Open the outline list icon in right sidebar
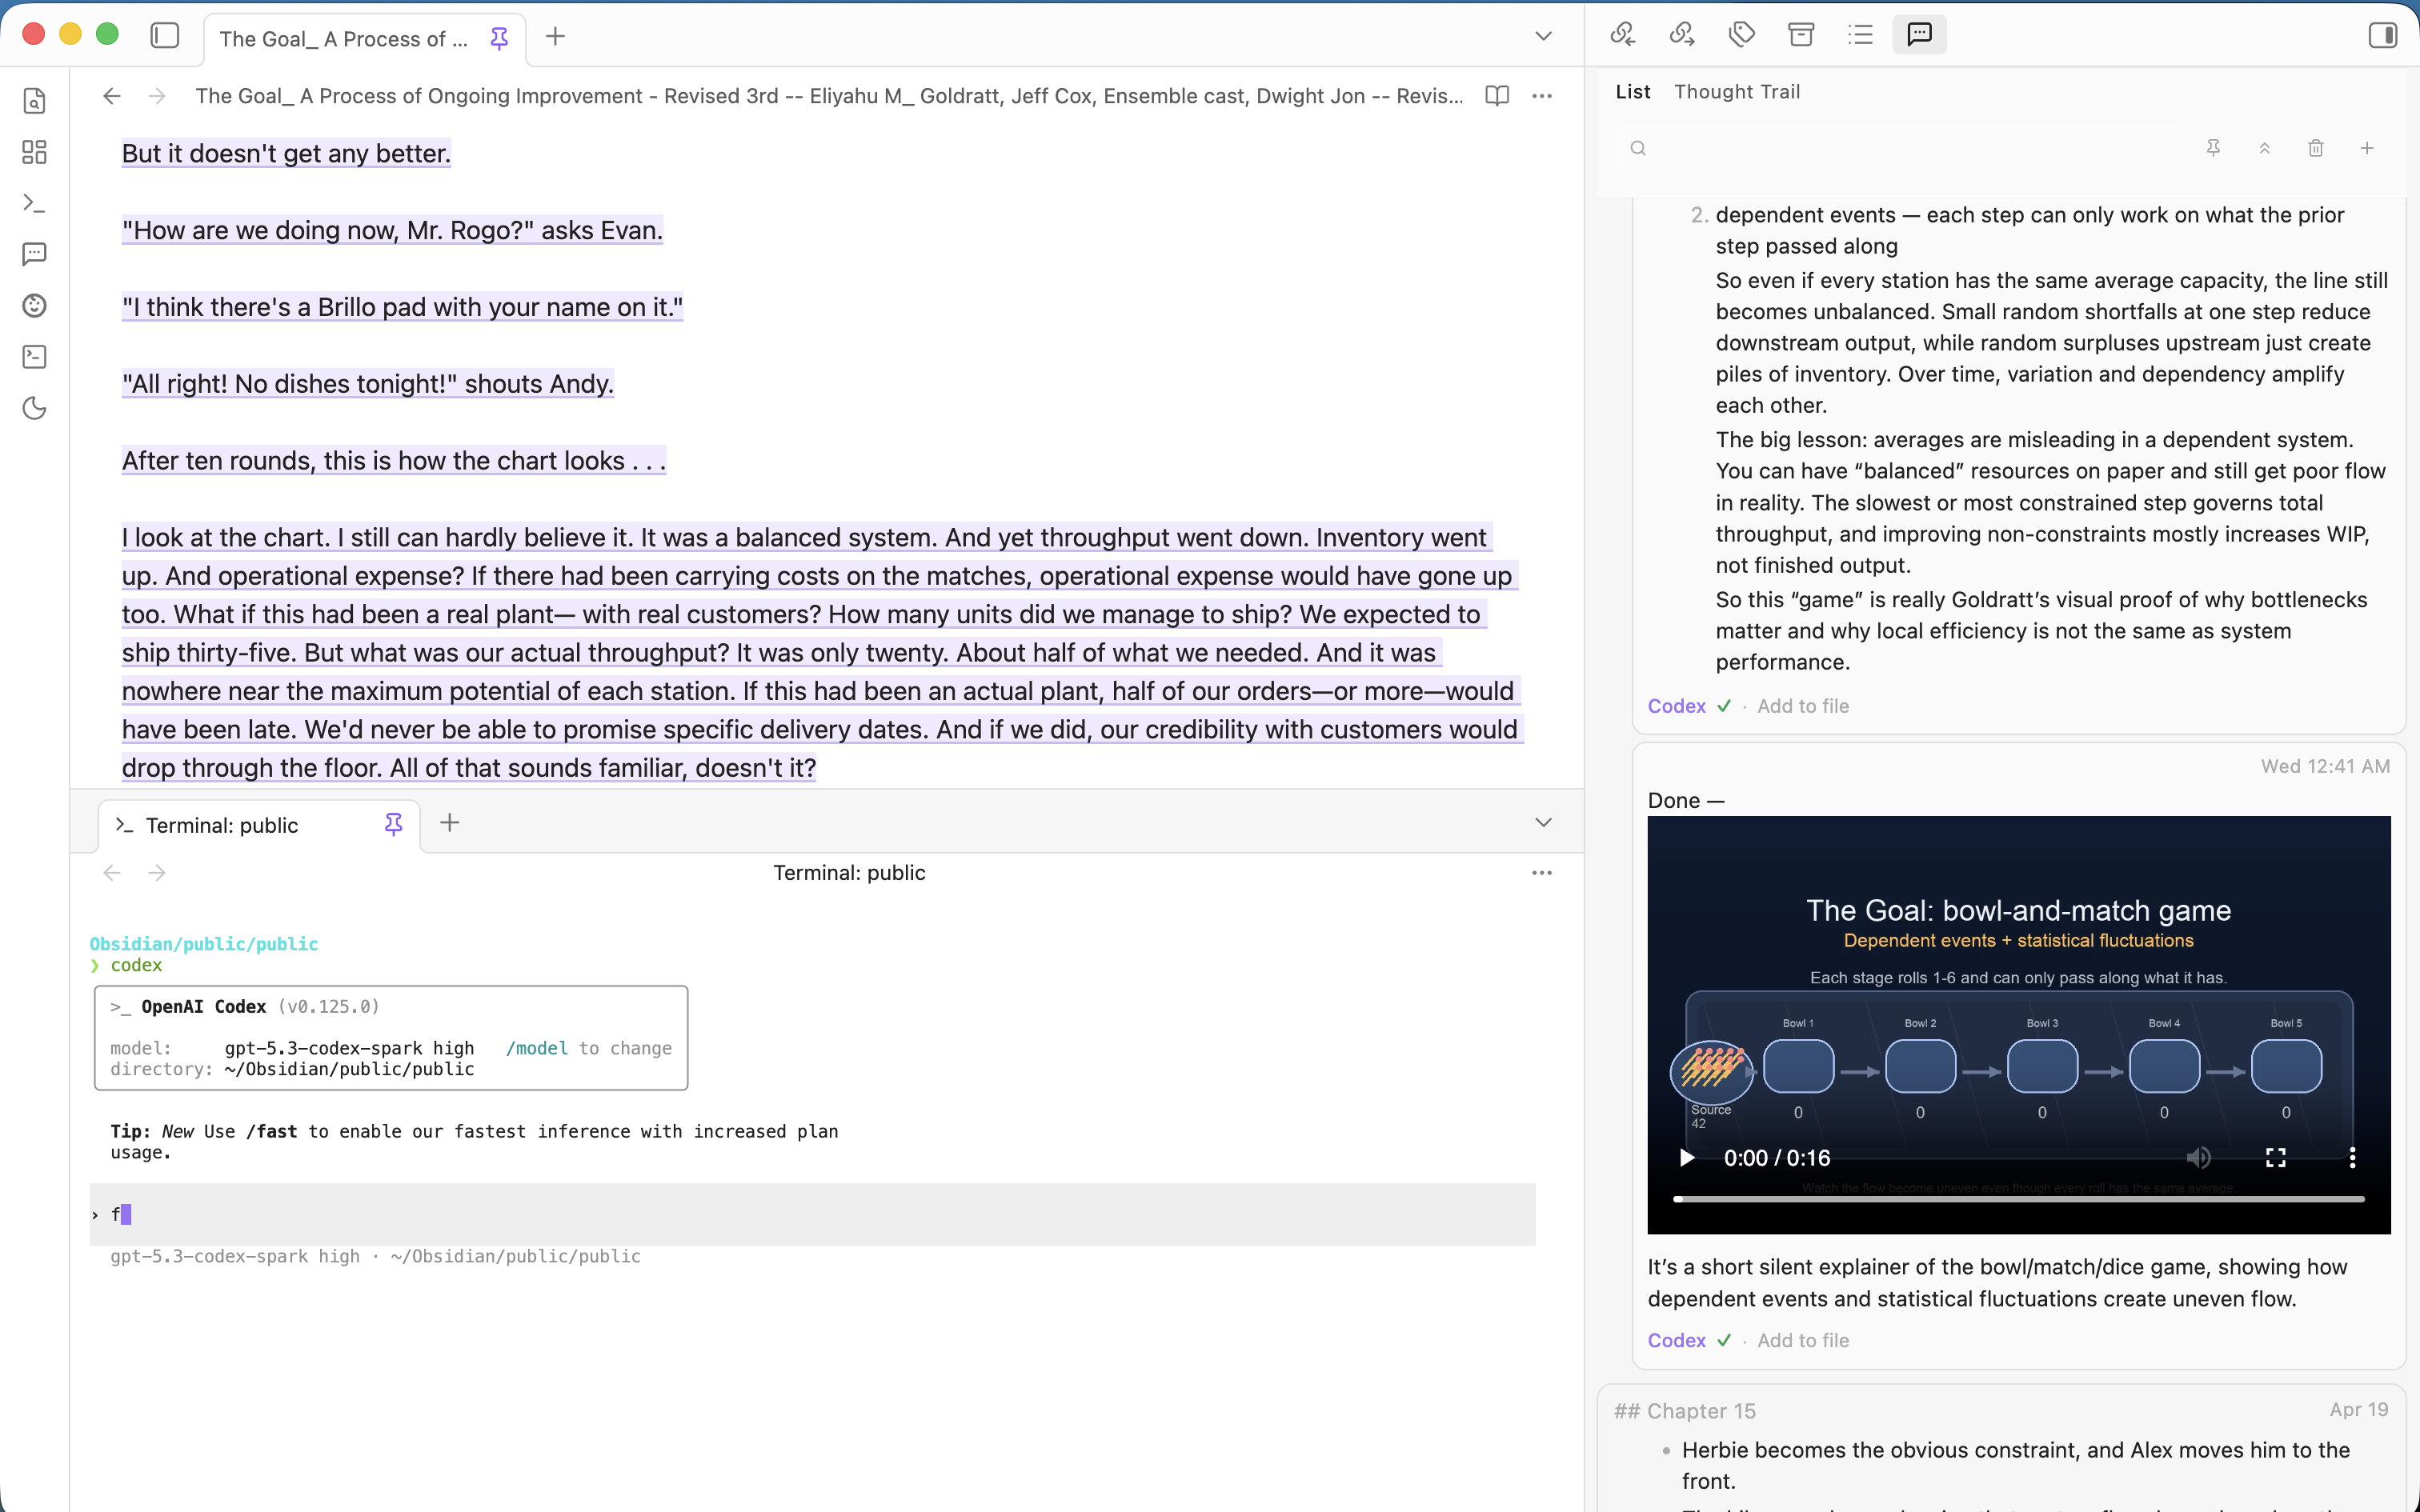The height and width of the screenshot is (1512, 2420). pyautogui.click(x=1860, y=35)
